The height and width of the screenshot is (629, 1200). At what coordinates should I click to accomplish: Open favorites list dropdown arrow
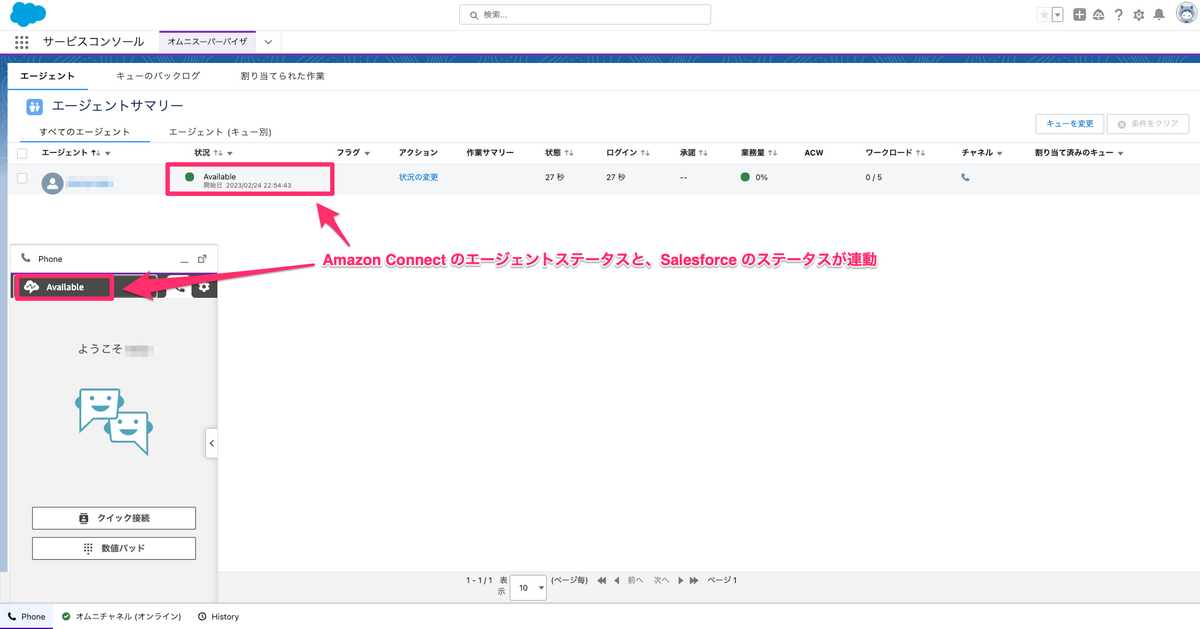pyautogui.click(x=1057, y=14)
